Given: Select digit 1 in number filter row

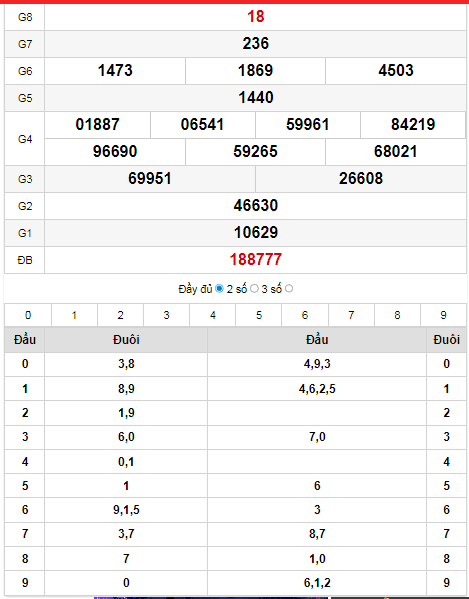Looking at the screenshot, I should 74,315.
